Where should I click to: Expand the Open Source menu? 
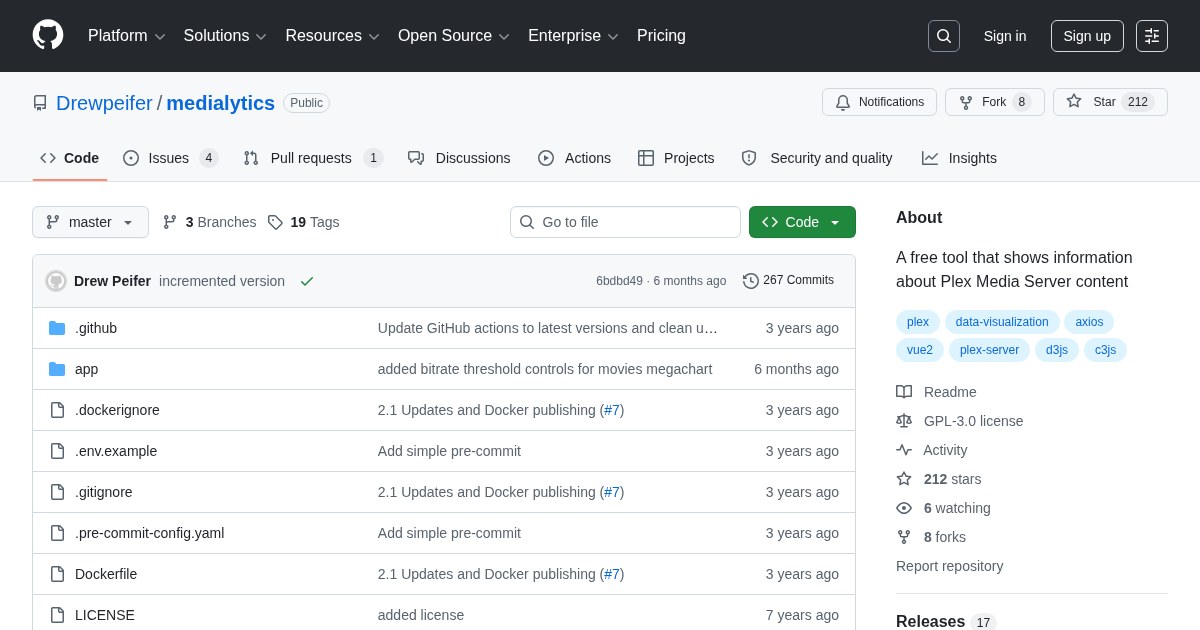pos(454,36)
